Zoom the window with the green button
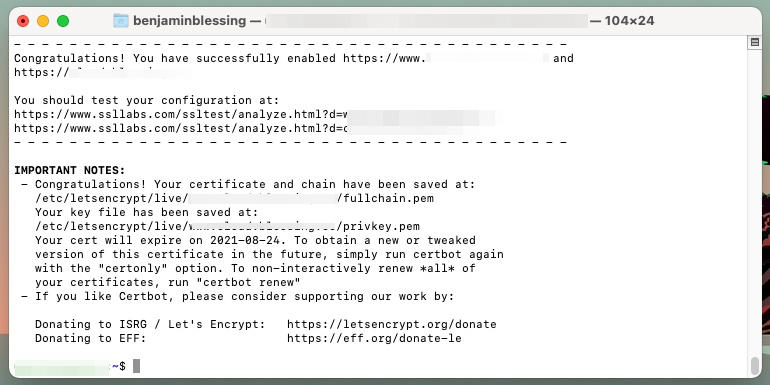The width and height of the screenshot is (770, 385). (x=63, y=21)
